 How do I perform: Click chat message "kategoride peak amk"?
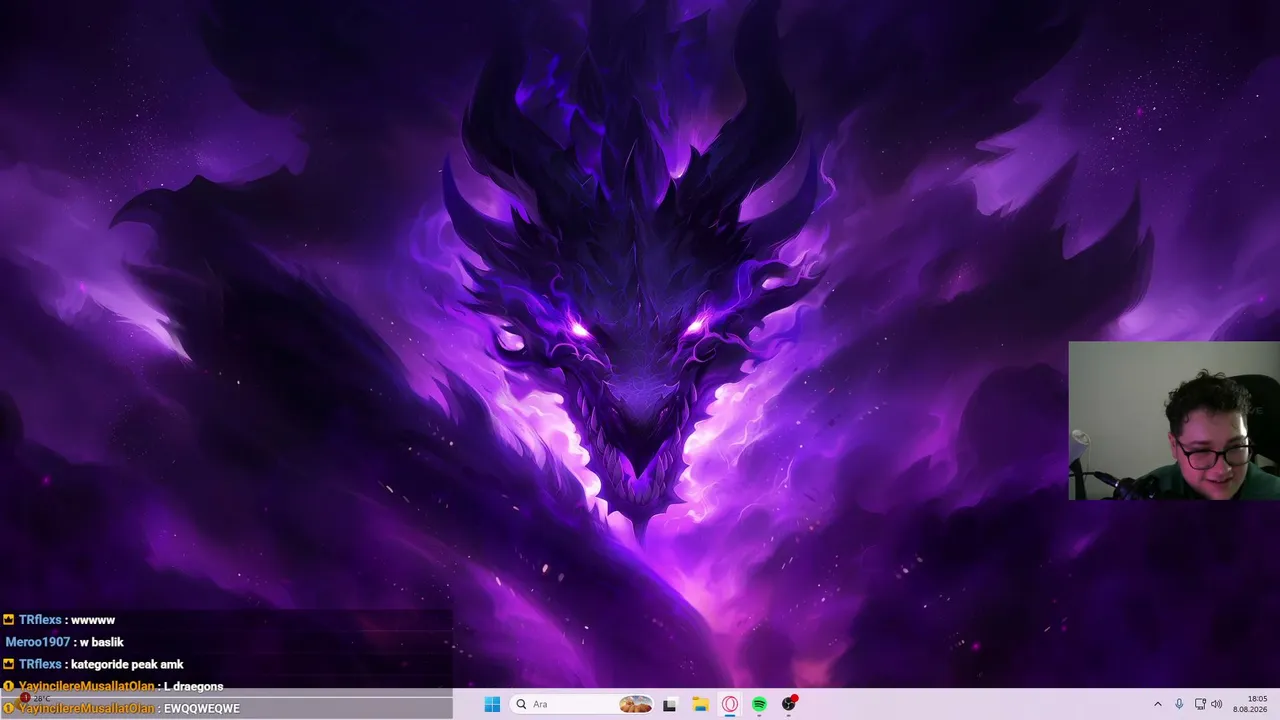point(127,664)
